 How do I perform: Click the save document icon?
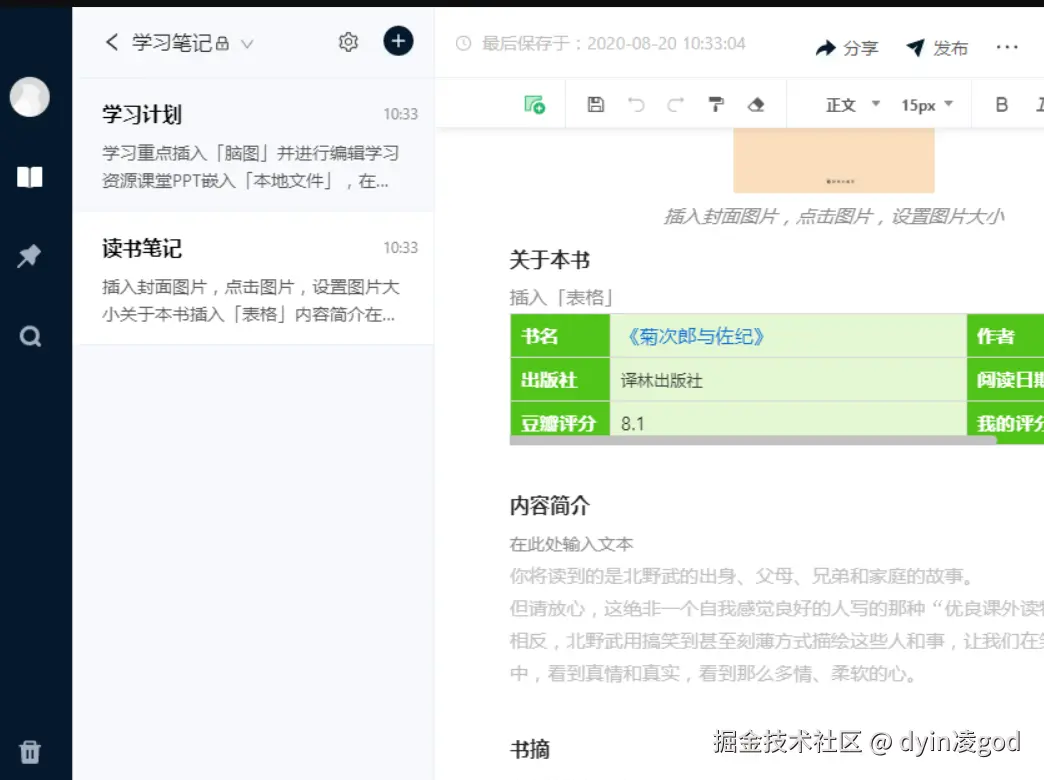click(595, 104)
